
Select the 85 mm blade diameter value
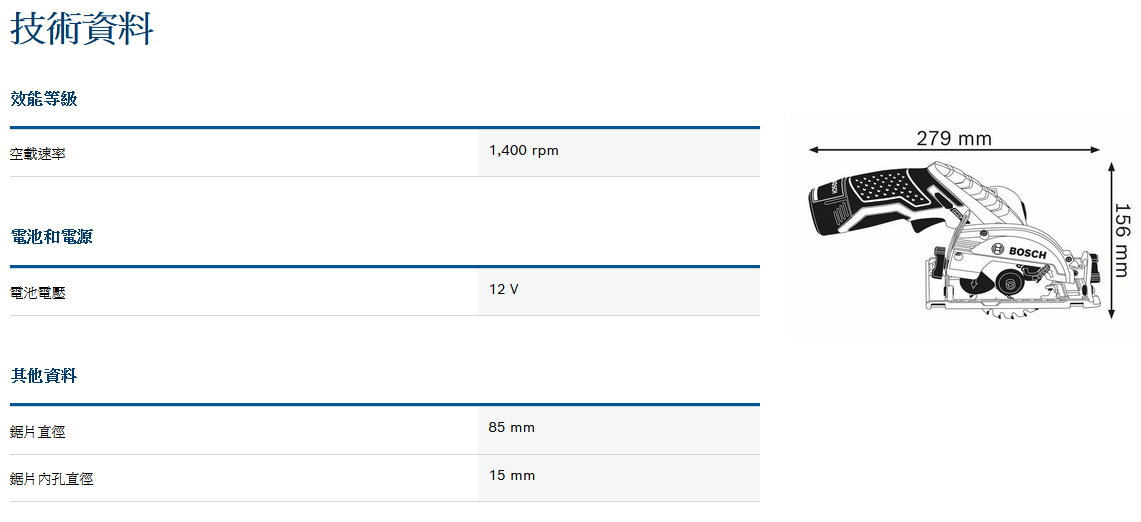[x=512, y=428]
